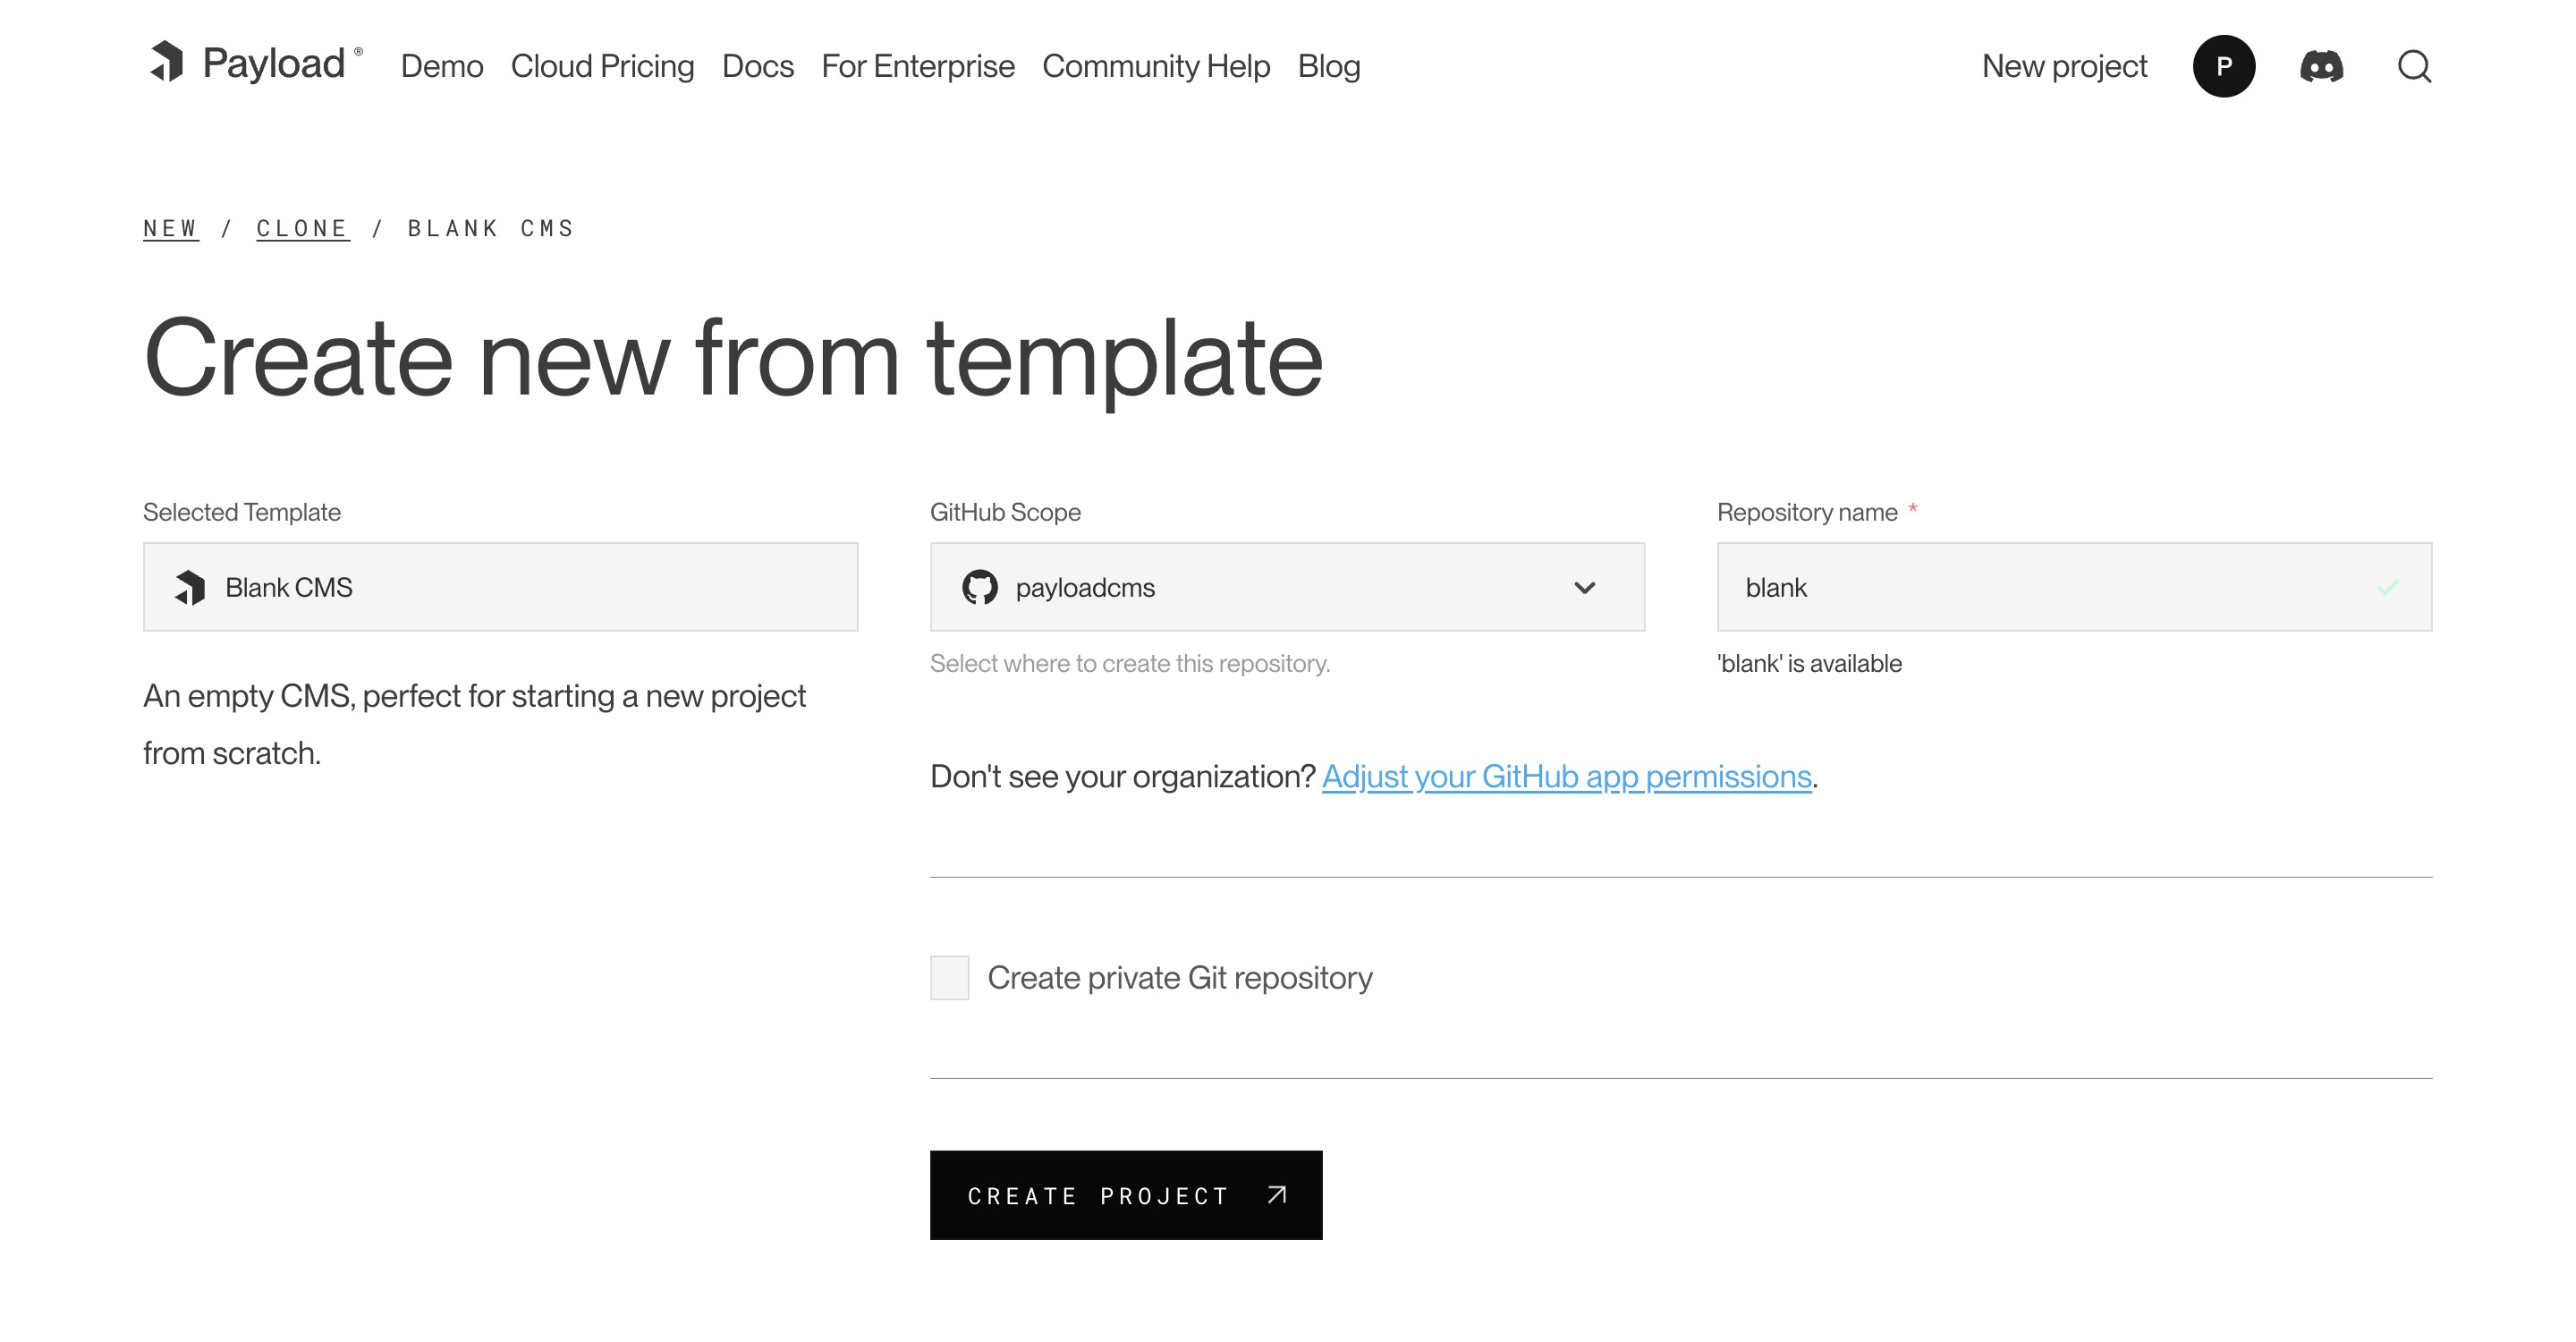Click the user profile avatar icon
2576x1342 pixels.
[2225, 68]
